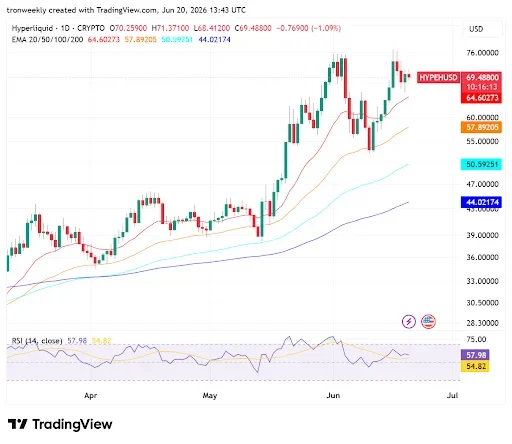Open the USD currency selector

coord(482,29)
